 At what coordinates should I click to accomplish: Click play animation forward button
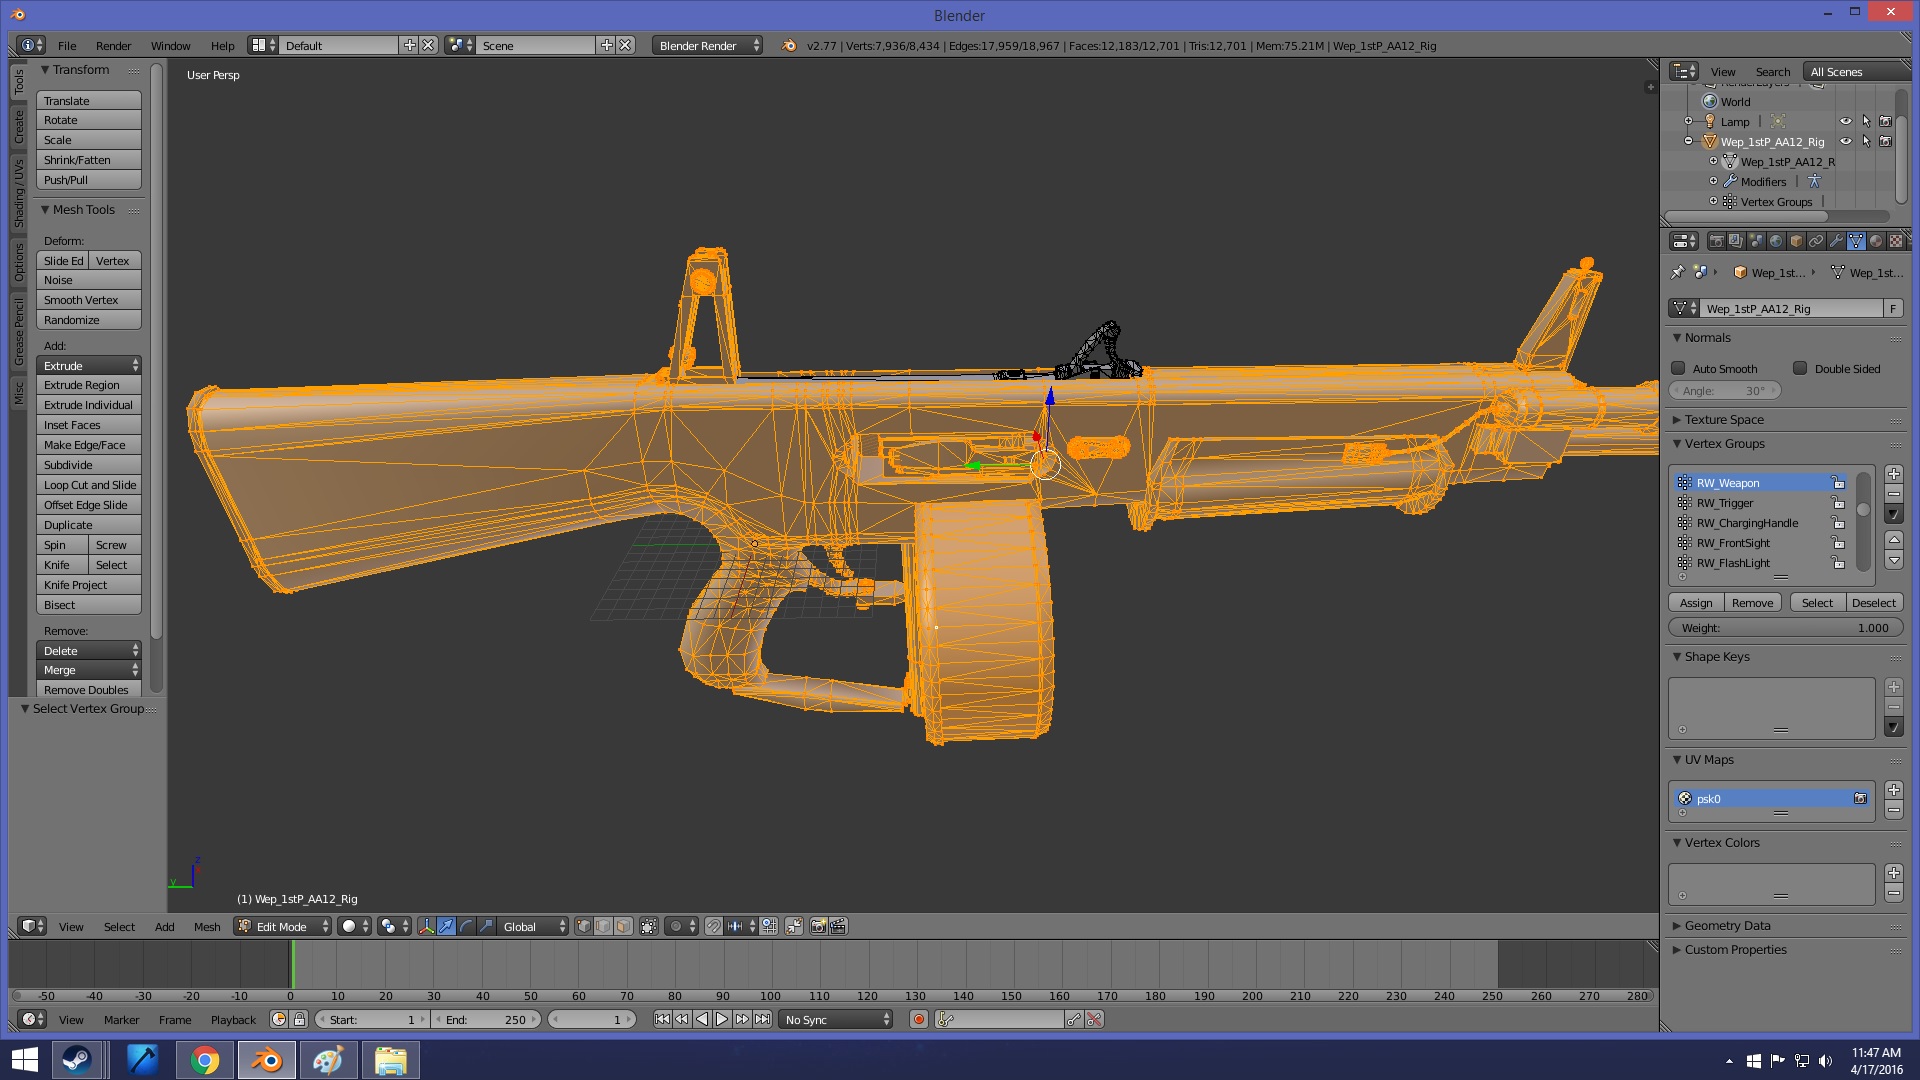pyautogui.click(x=722, y=1020)
